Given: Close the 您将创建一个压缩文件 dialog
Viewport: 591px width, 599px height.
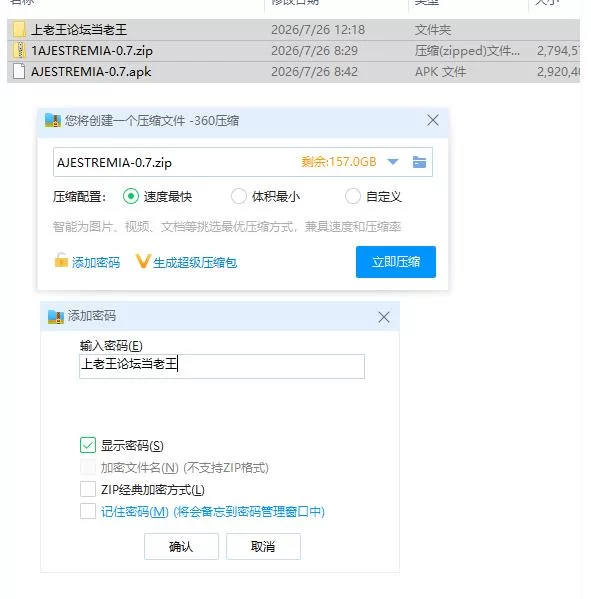Looking at the screenshot, I should pyautogui.click(x=433, y=120).
